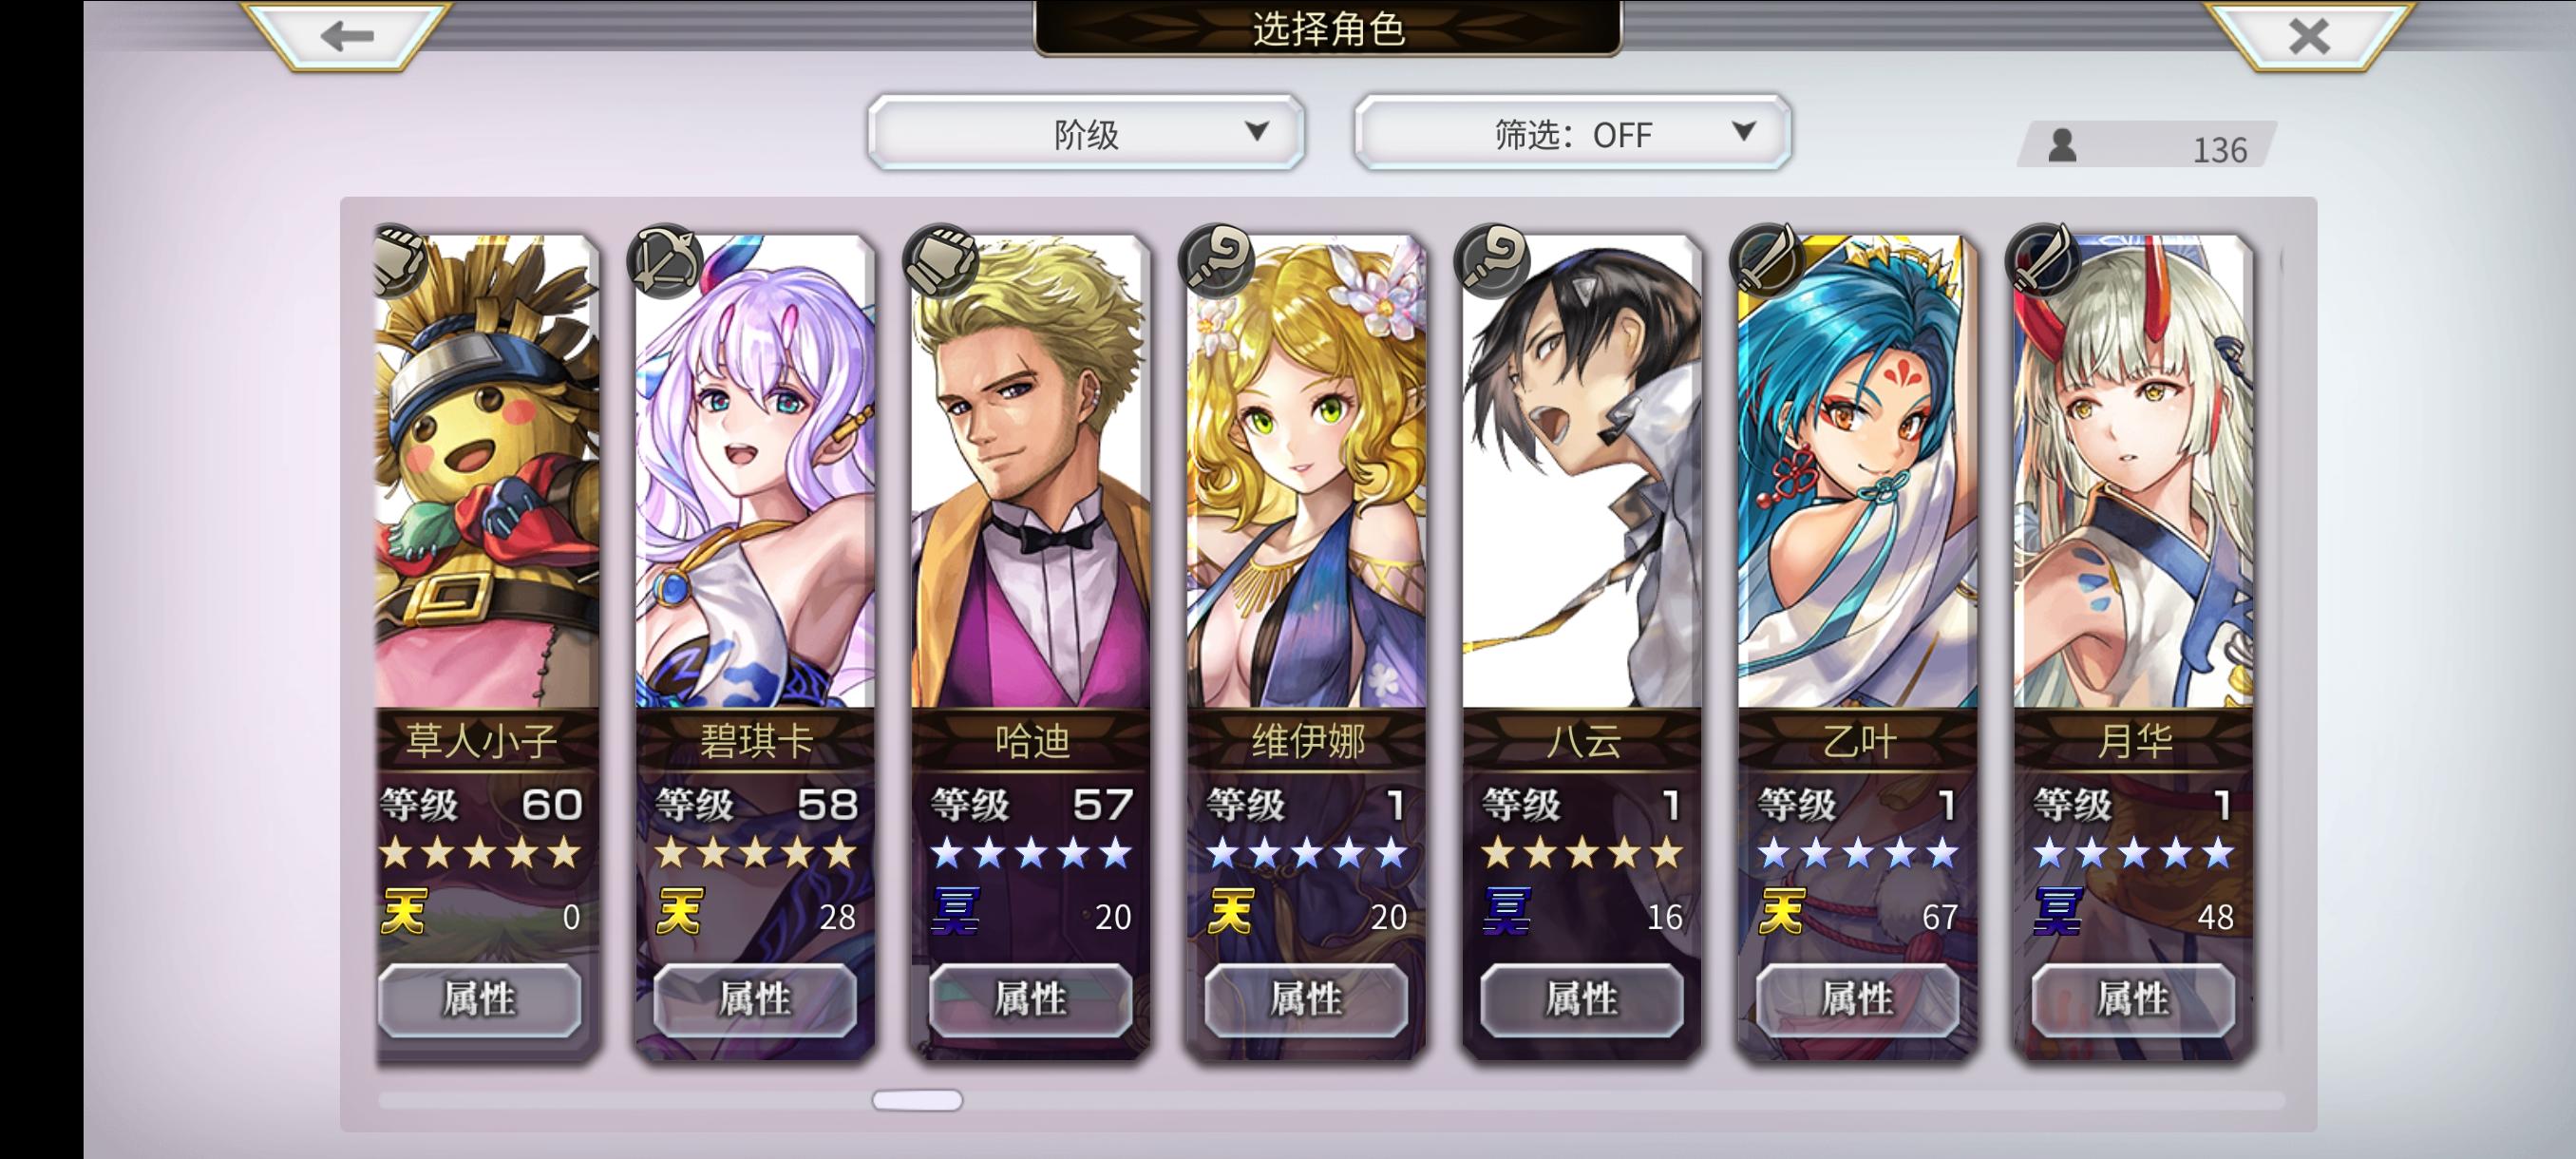Click the bow weapon icon on 碧琪卡
The height and width of the screenshot is (1159, 2576).
665,260
